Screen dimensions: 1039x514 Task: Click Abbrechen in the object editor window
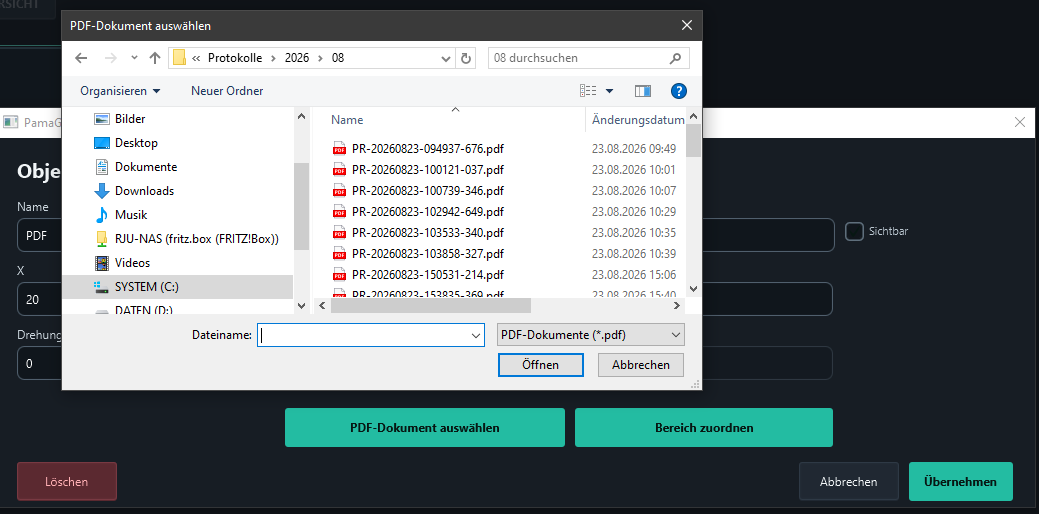point(849,482)
